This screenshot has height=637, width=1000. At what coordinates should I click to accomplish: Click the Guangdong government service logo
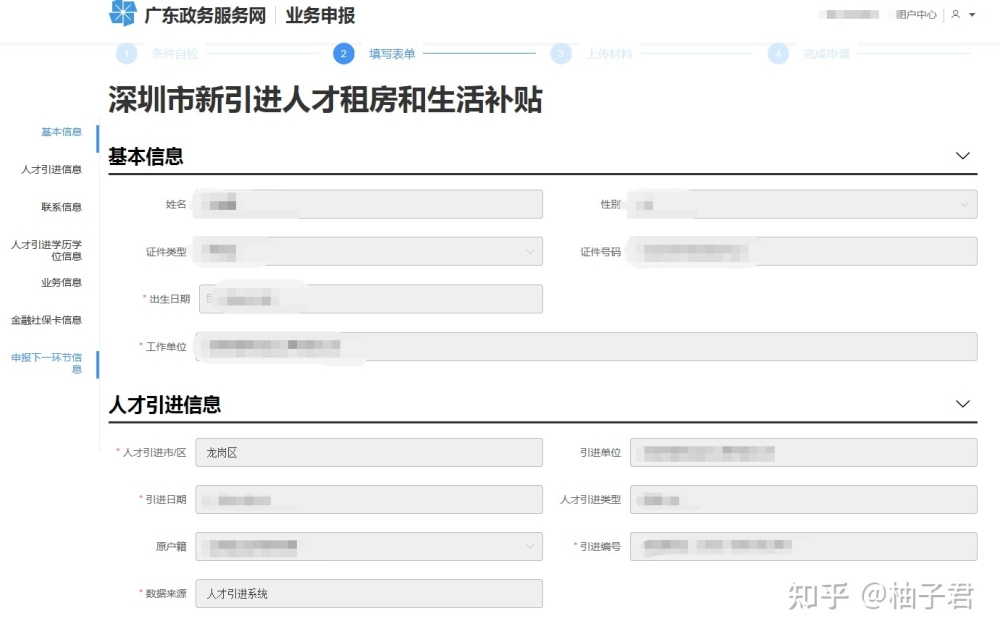122,13
